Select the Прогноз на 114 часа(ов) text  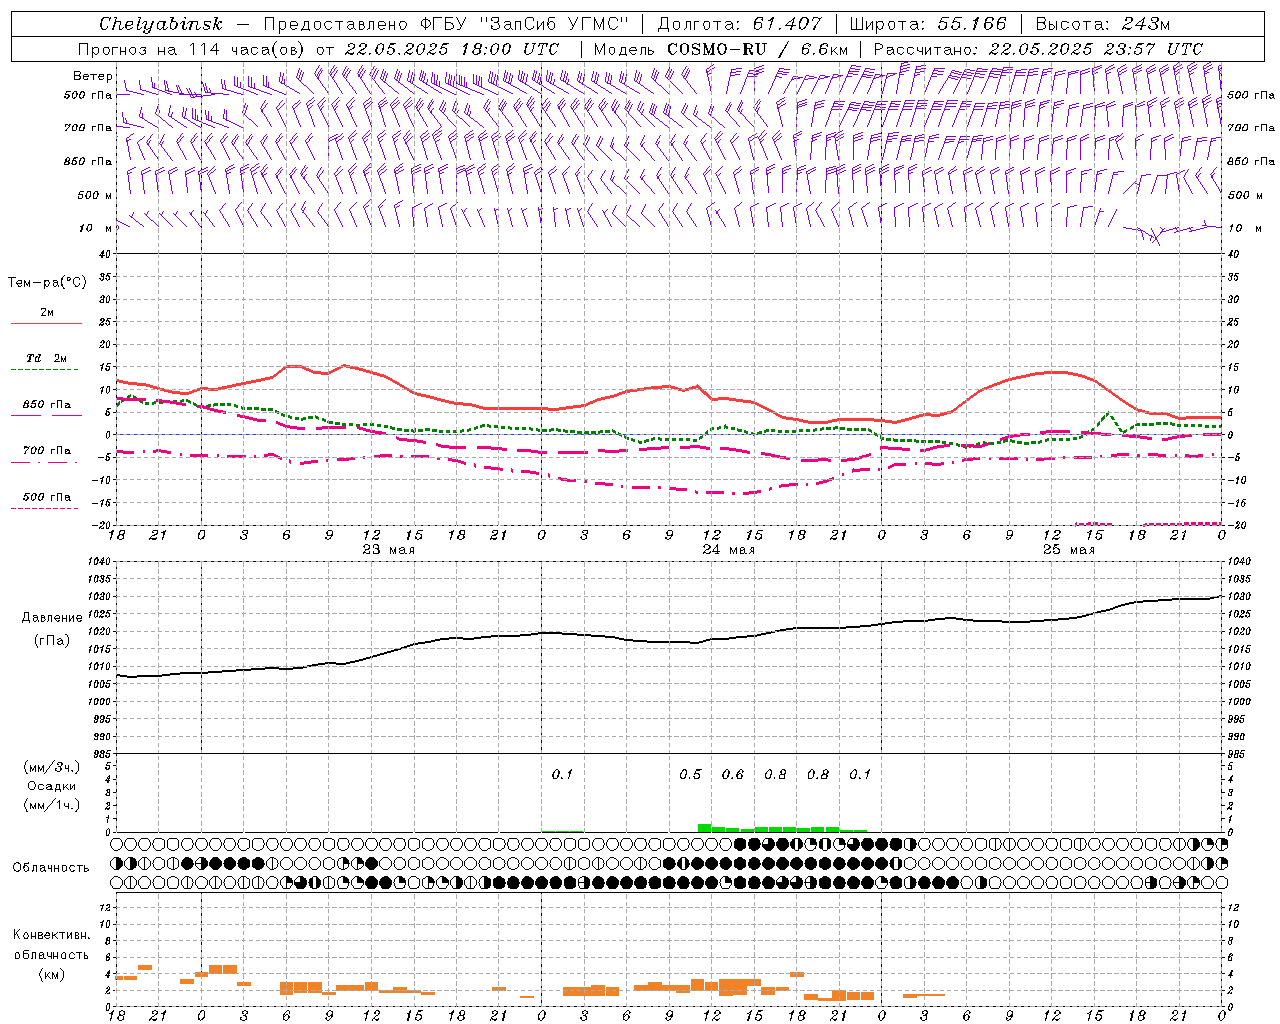[192, 49]
